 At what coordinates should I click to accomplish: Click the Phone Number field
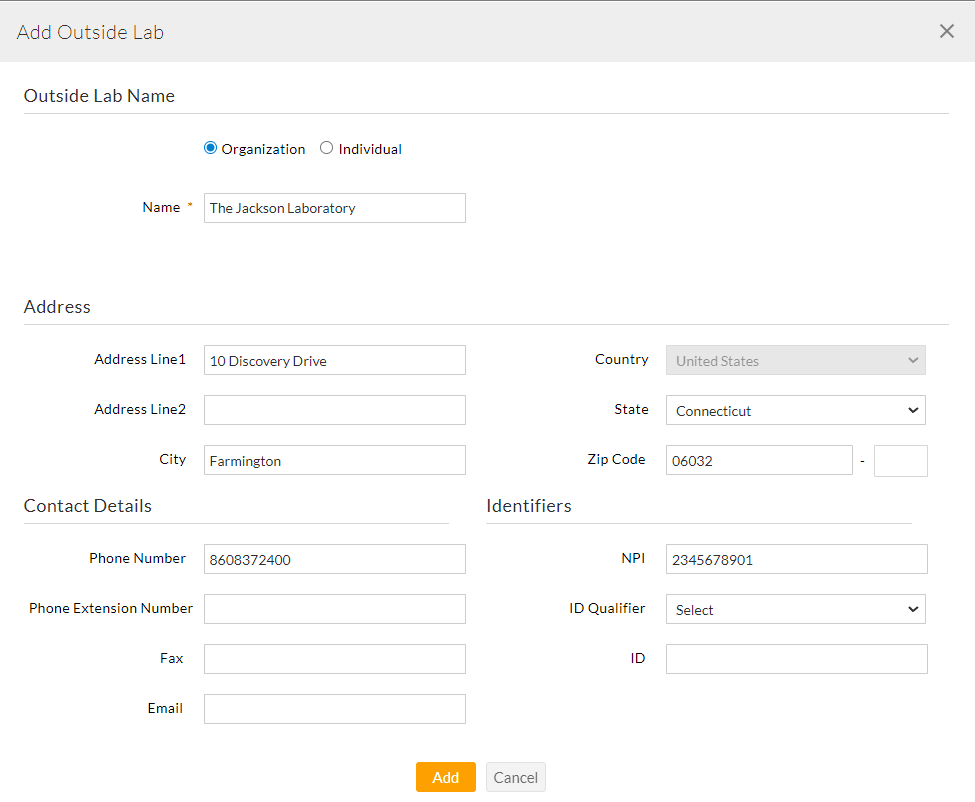pos(334,559)
